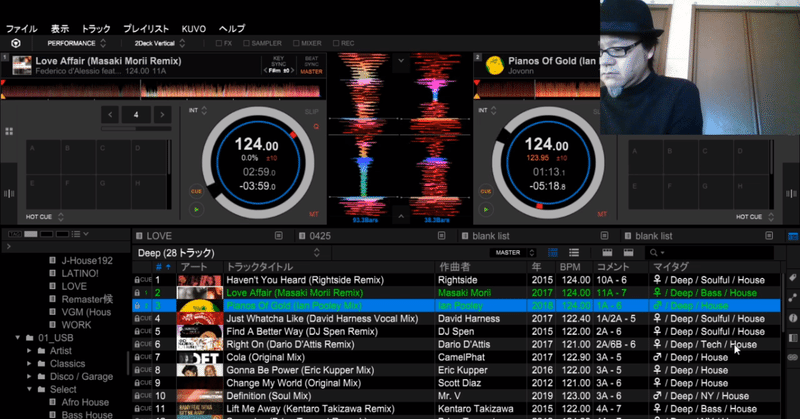Open the ファイル menu
800x419 pixels.
click(21, 29)
